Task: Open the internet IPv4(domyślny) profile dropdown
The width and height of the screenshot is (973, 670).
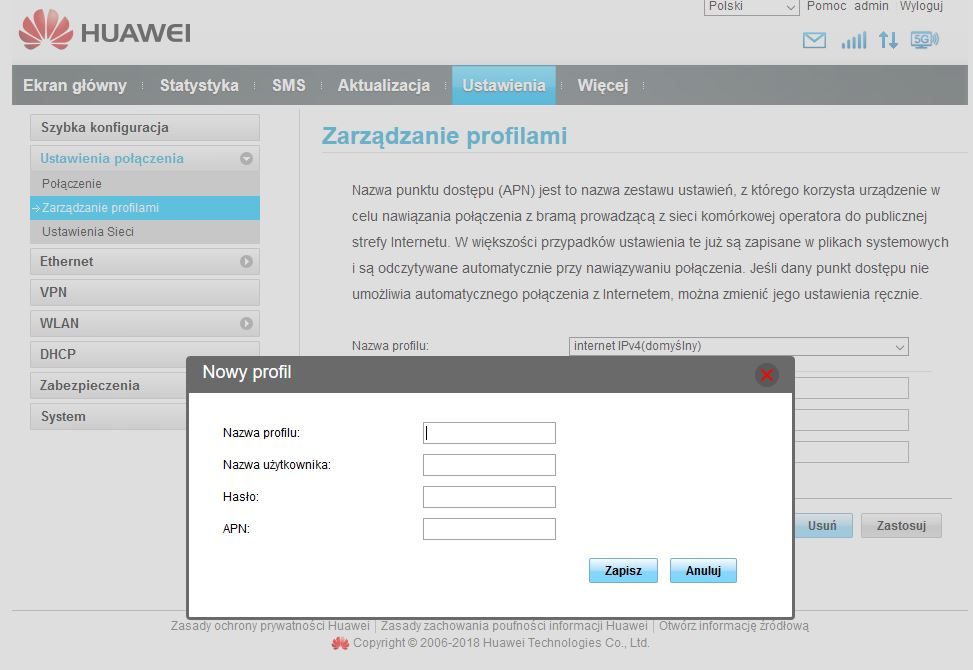Action: point(738,346)
